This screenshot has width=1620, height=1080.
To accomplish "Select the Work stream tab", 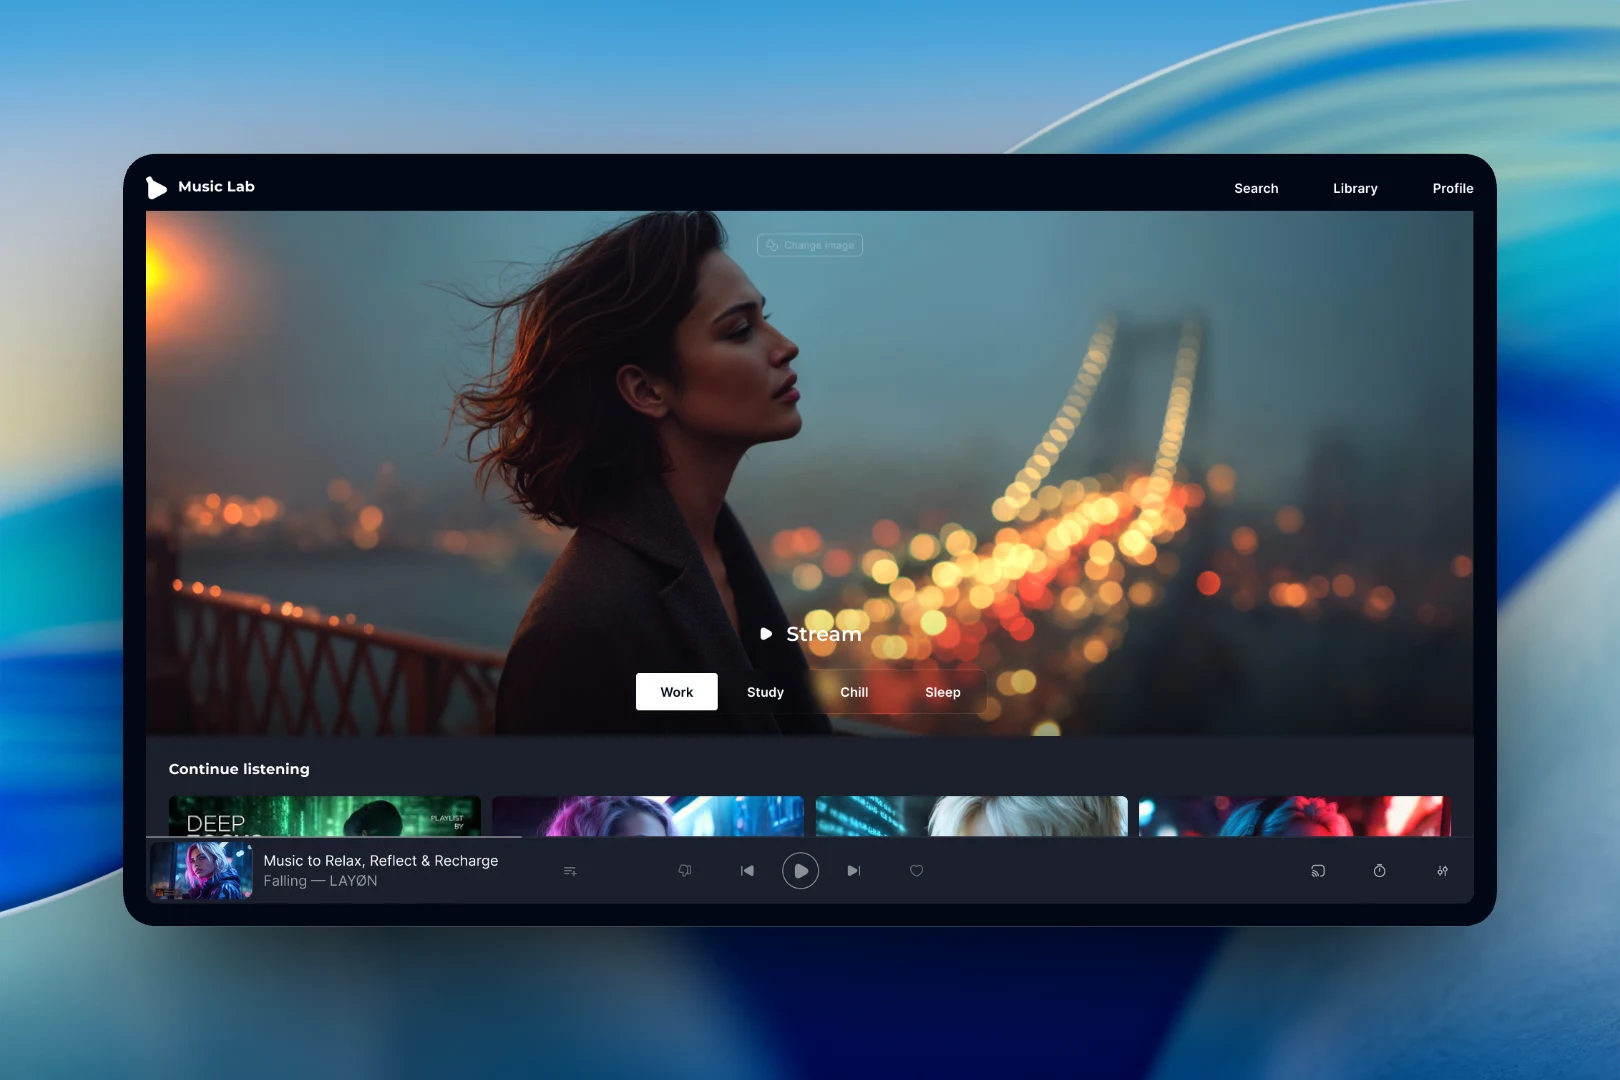I will [x=677, y=692].
